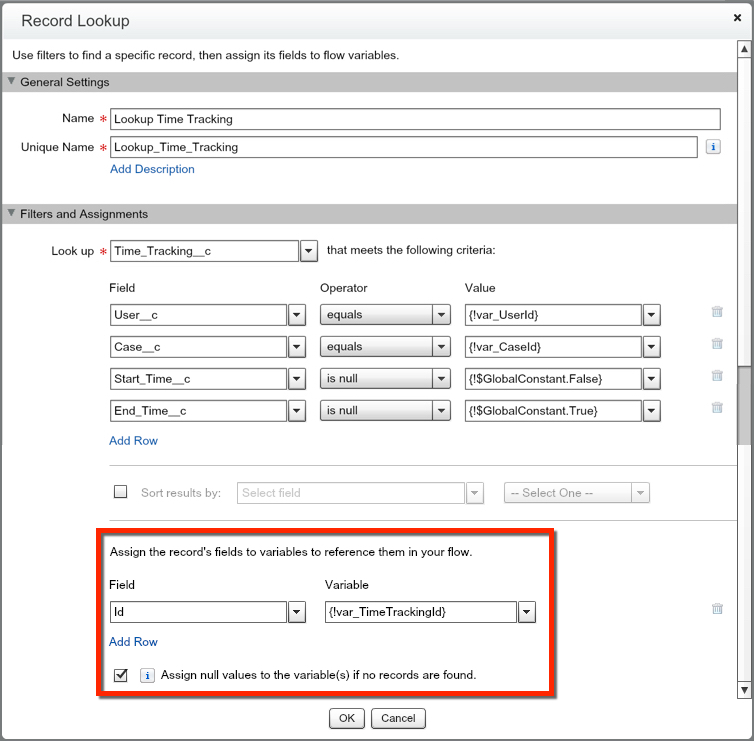The width and height of the screenshot is (754, 741).
Task: Remove the End_Time__c filter row
Action: (717, 408)
